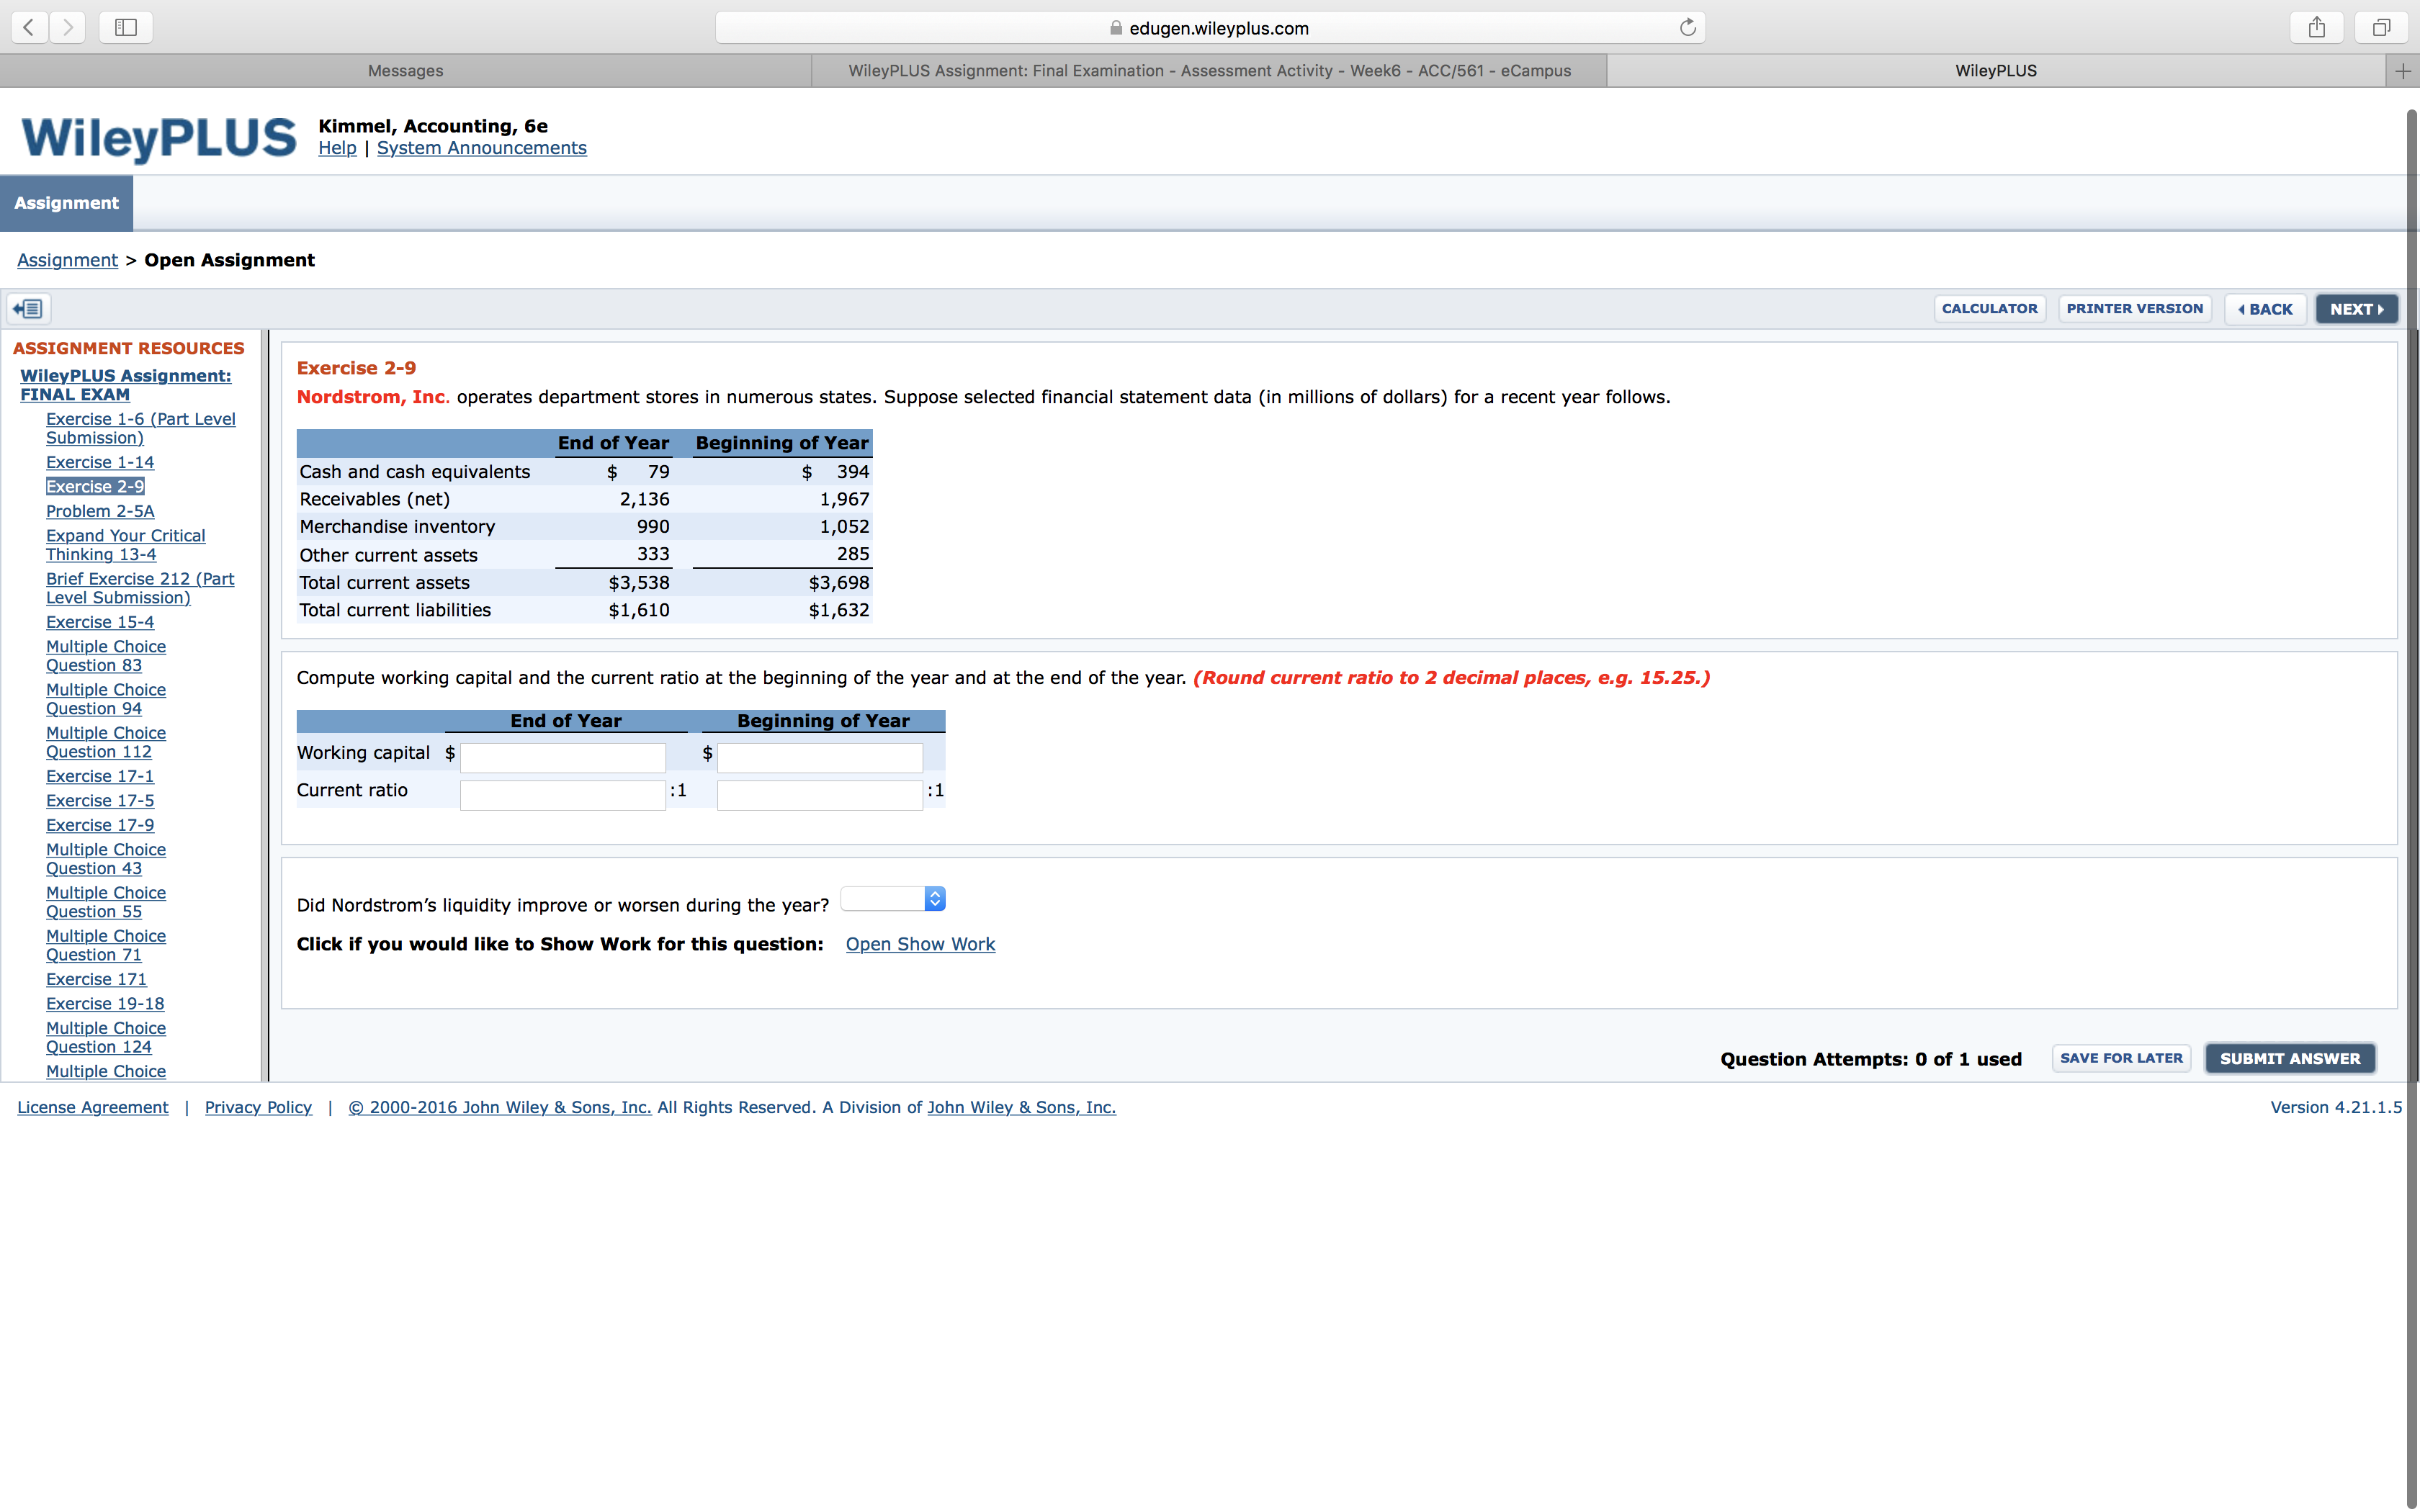Open Exercise 1-6 (Part Level Submission)
The image size is (2420, 1512).
pos(141,428)
